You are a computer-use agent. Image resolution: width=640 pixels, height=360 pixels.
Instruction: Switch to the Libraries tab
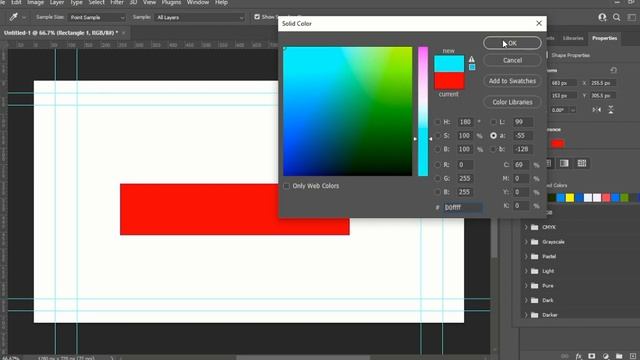573,38
